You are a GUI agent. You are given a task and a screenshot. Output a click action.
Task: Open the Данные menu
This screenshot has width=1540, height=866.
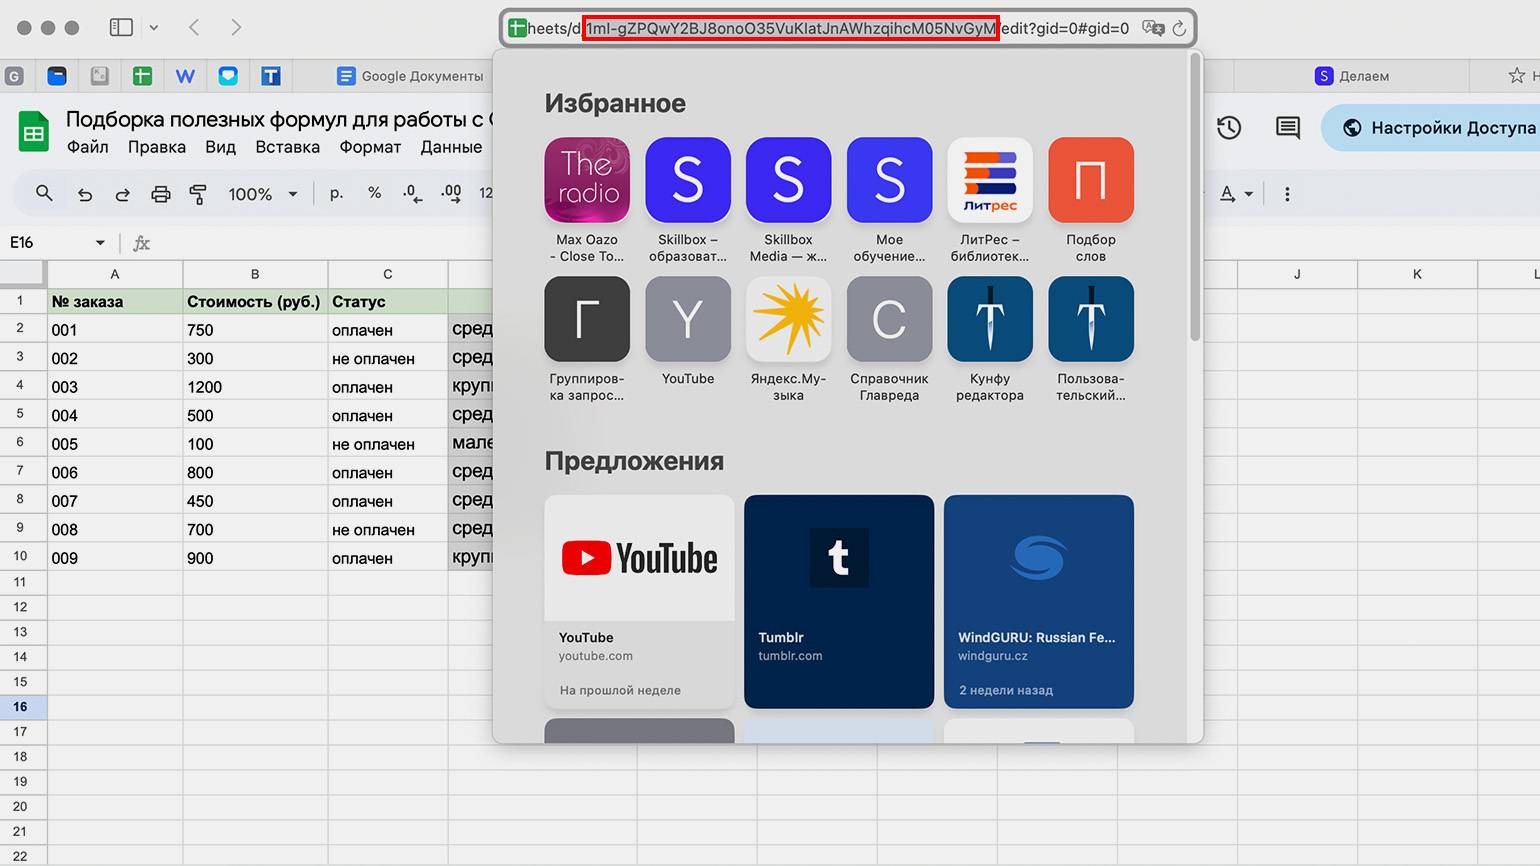point(451,147)
